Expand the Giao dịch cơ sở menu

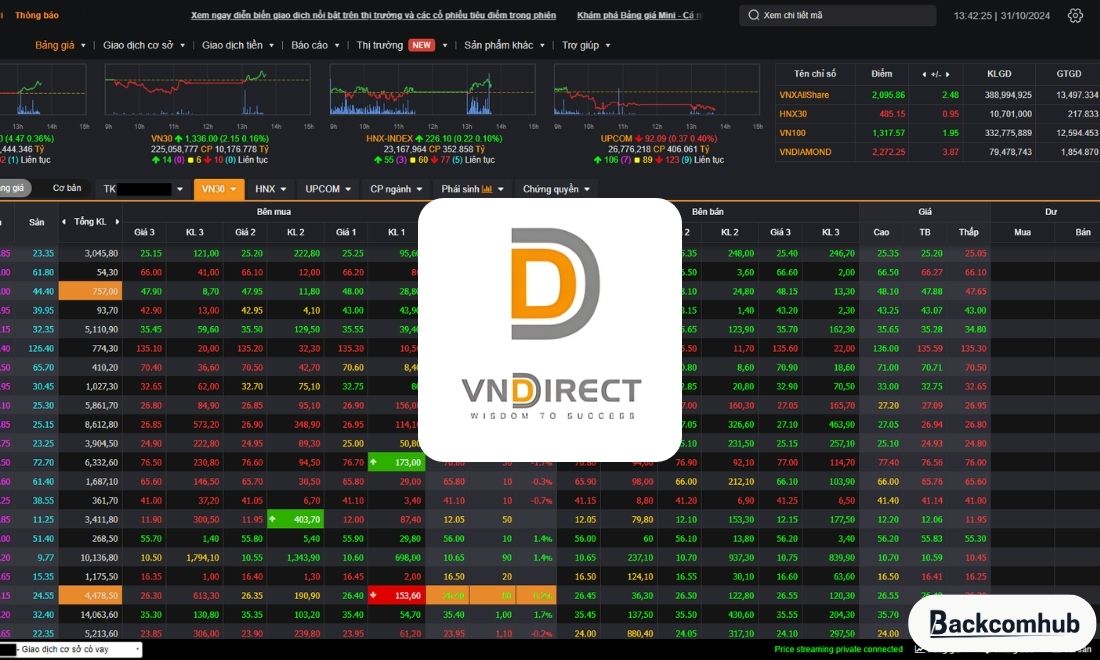144,45
